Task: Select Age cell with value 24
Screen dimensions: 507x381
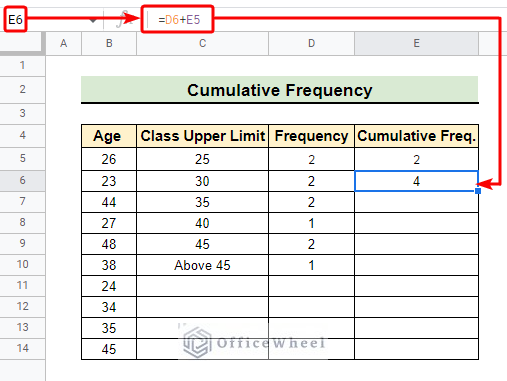Action: [109, 286]
